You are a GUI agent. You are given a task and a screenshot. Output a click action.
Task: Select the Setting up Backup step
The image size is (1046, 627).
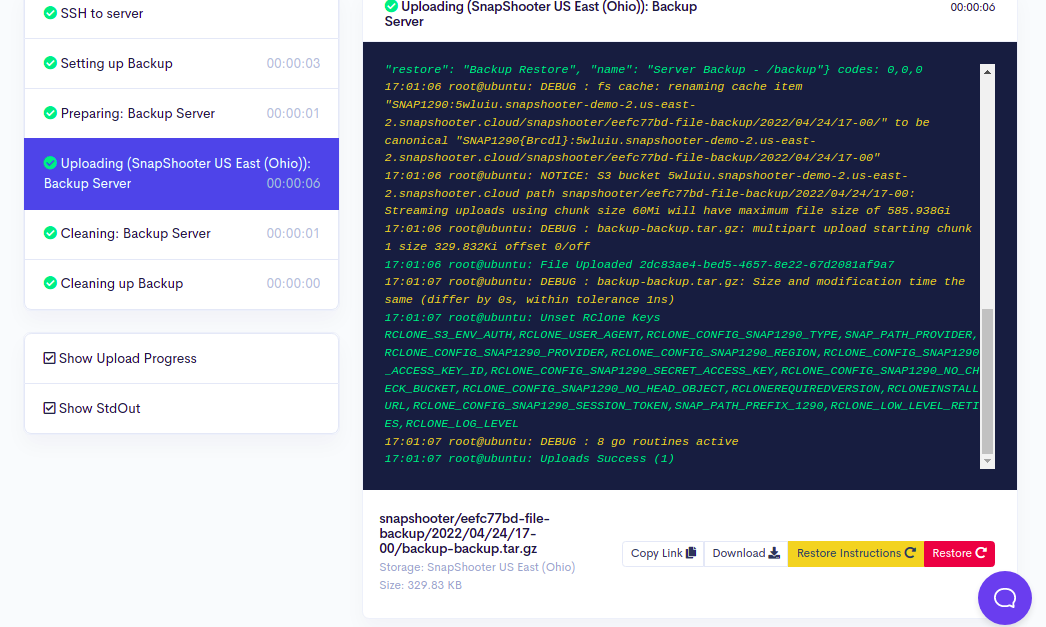(181, 63)
